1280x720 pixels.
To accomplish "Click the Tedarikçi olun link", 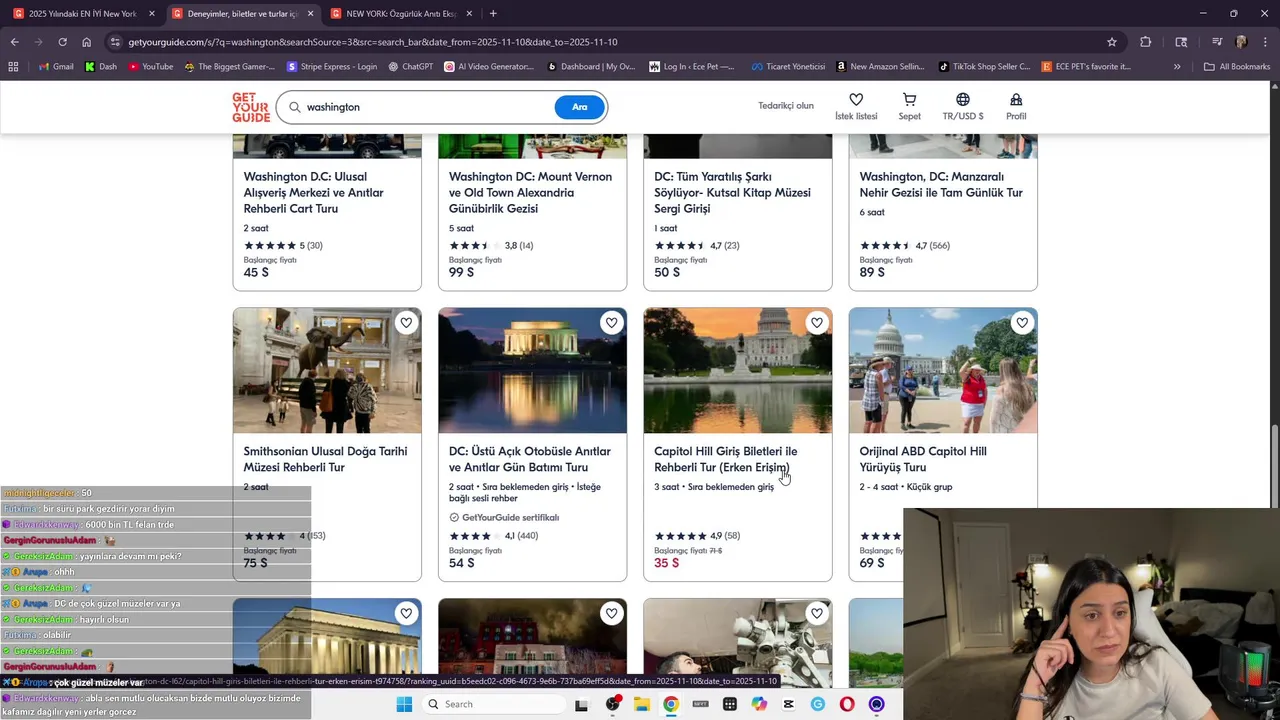I will [786, 106].
